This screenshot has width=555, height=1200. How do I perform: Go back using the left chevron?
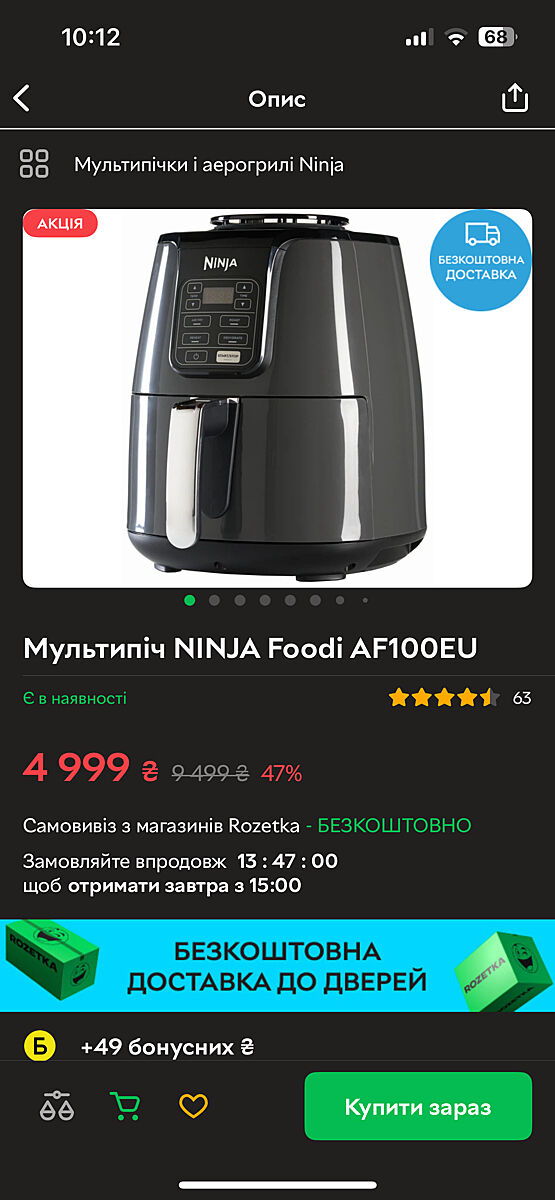click(x=22, y=98)
